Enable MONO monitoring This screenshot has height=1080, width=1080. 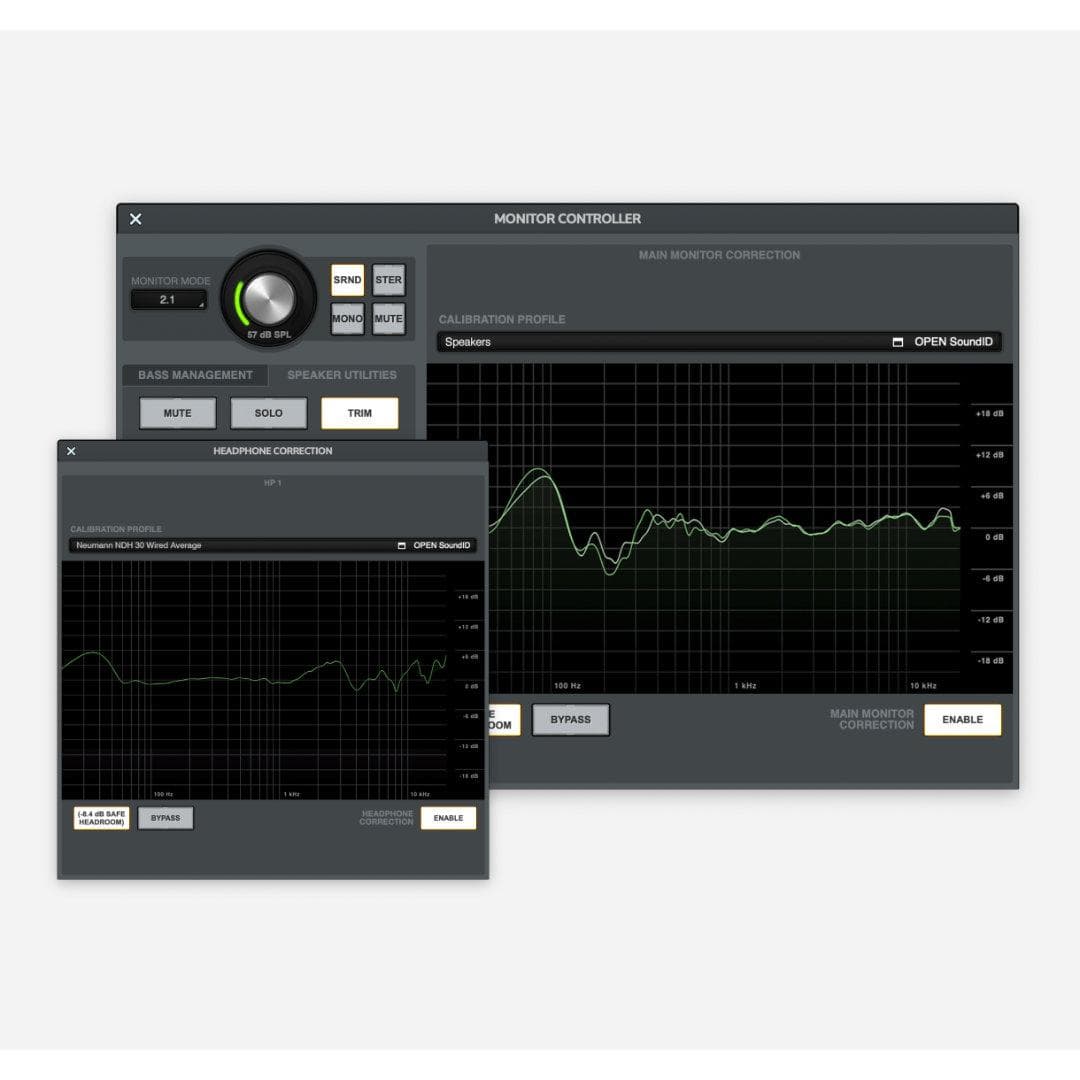pos(347,318)
